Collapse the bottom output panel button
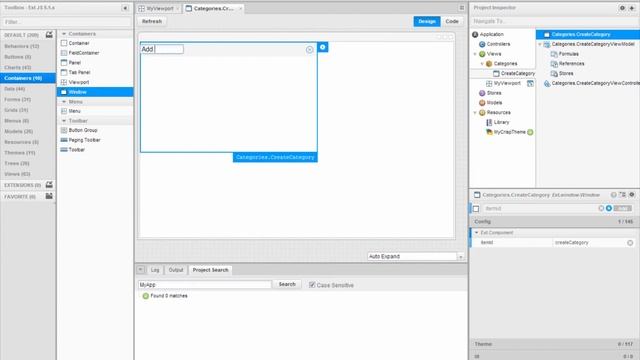The height and width of the screenshot is (360, 640). (140, 270)
